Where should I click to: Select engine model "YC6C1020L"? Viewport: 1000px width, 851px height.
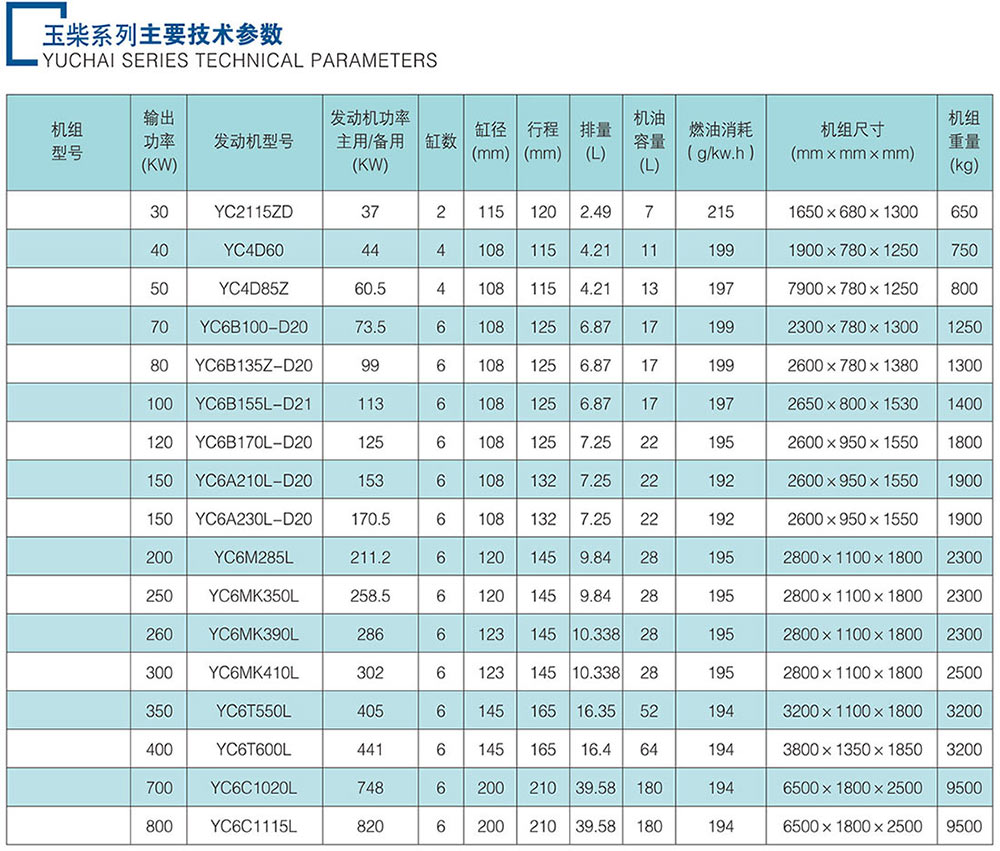254,788
